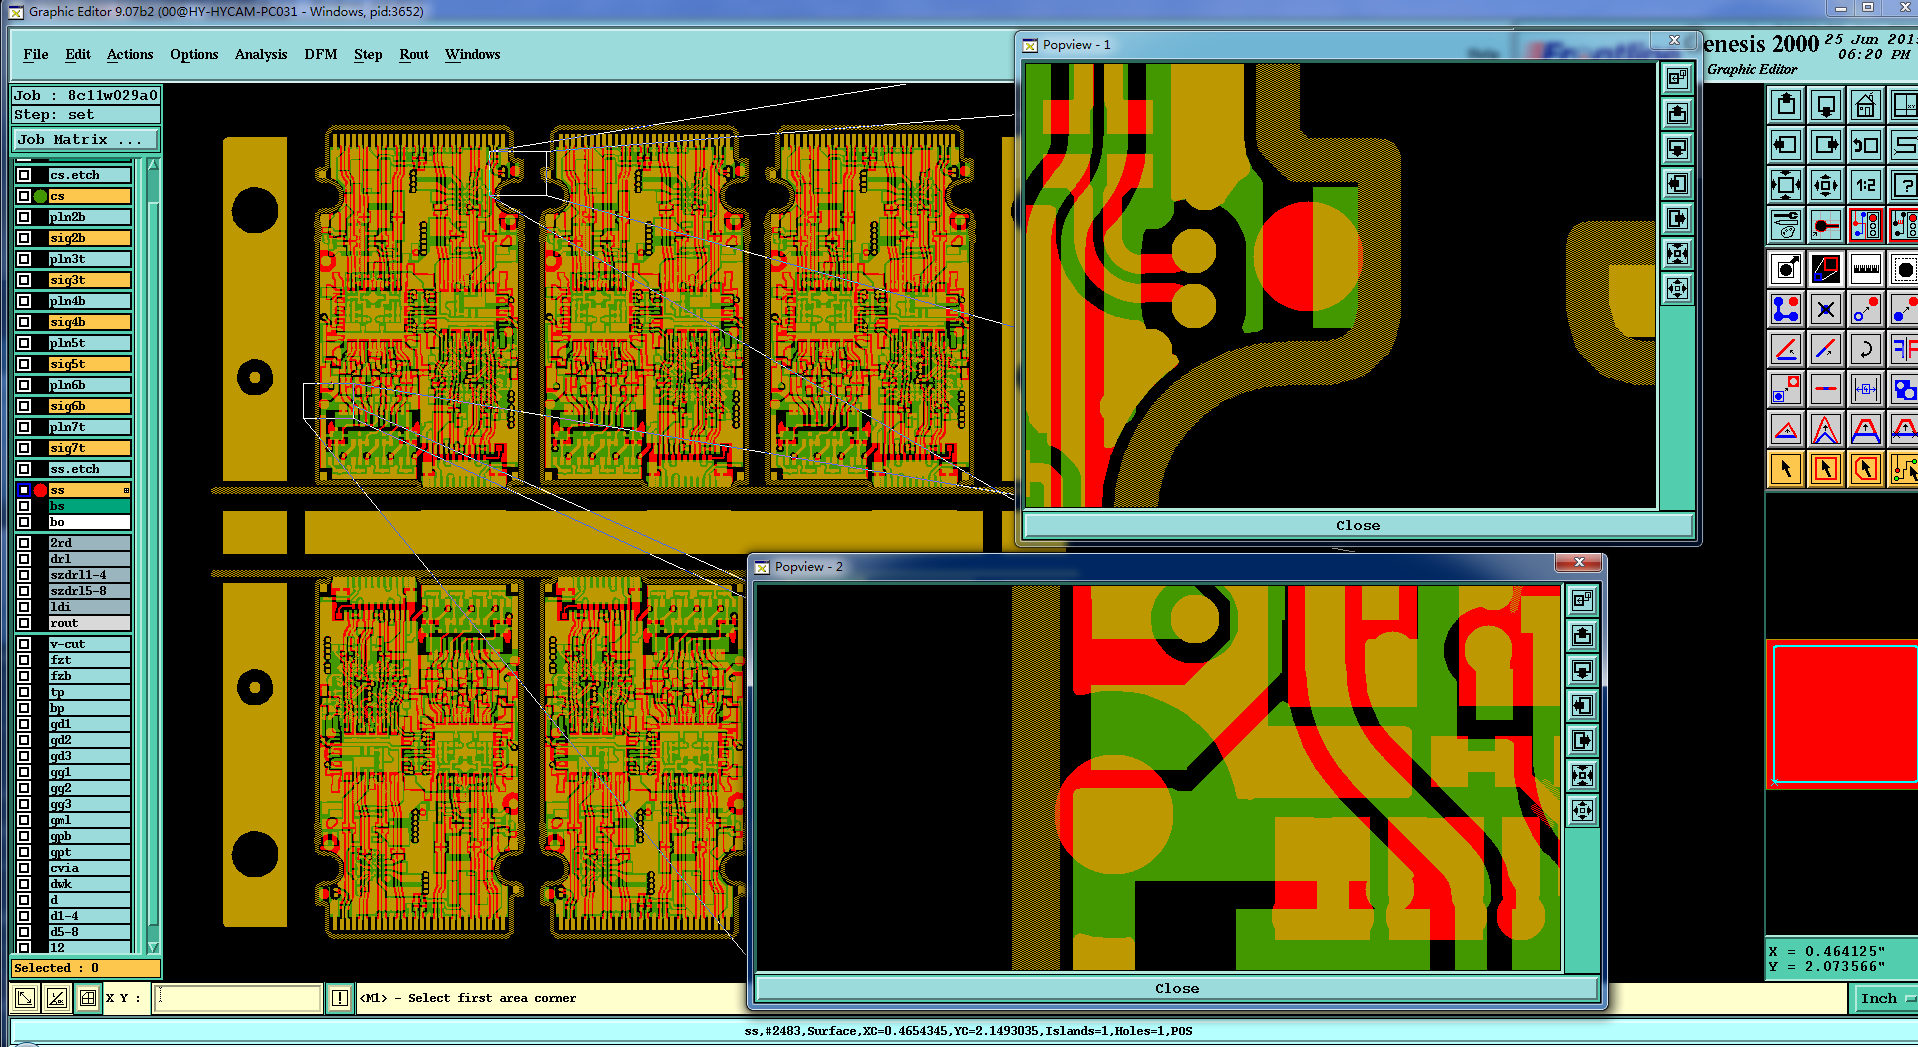Viewport: 1918px width, 1047px height.
Task: Click the pan right view icon
Action: click(x=1826, y=145)
